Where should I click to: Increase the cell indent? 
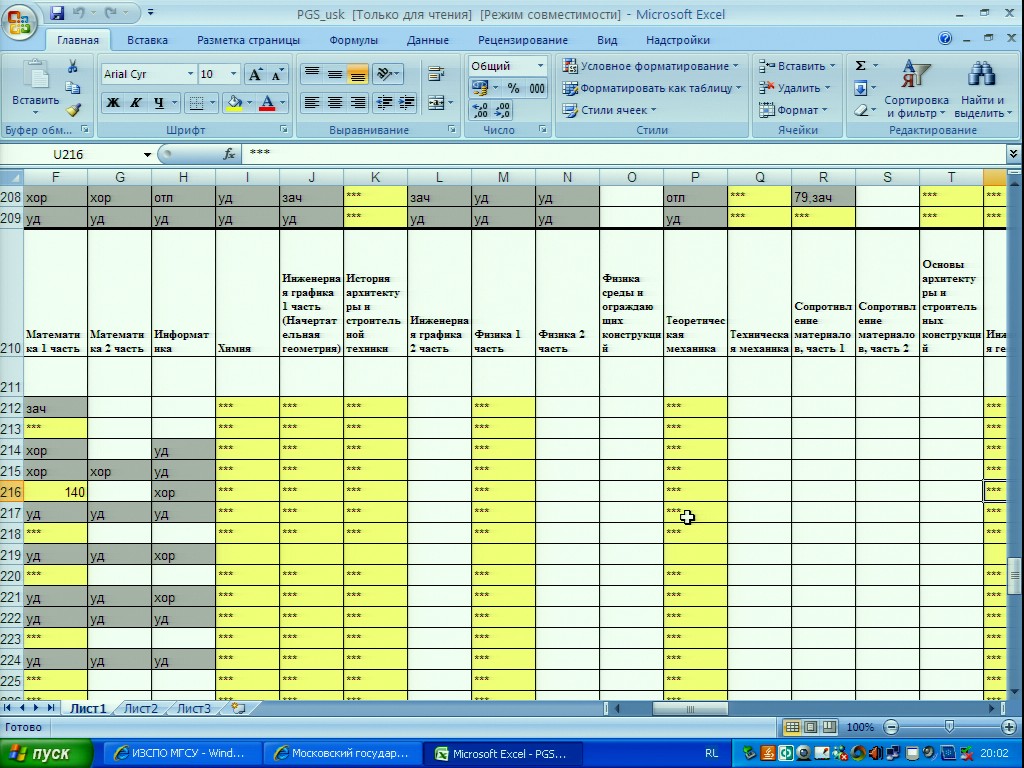click(x=407, y=103)
